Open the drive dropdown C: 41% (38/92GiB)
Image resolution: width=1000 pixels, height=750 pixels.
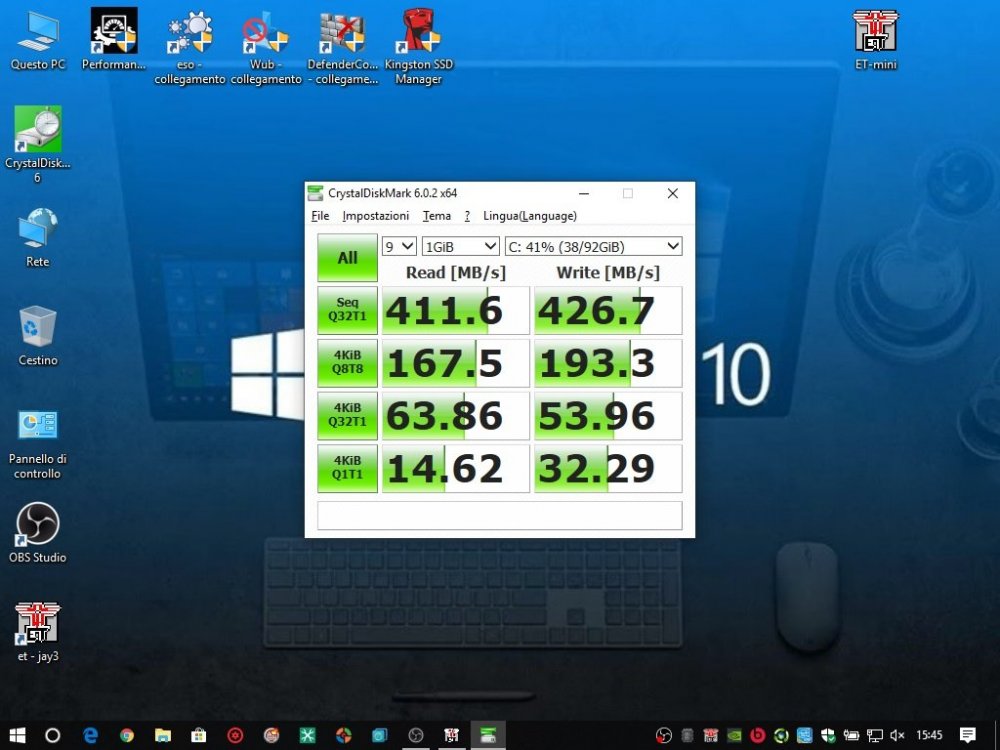pos(593,246)
